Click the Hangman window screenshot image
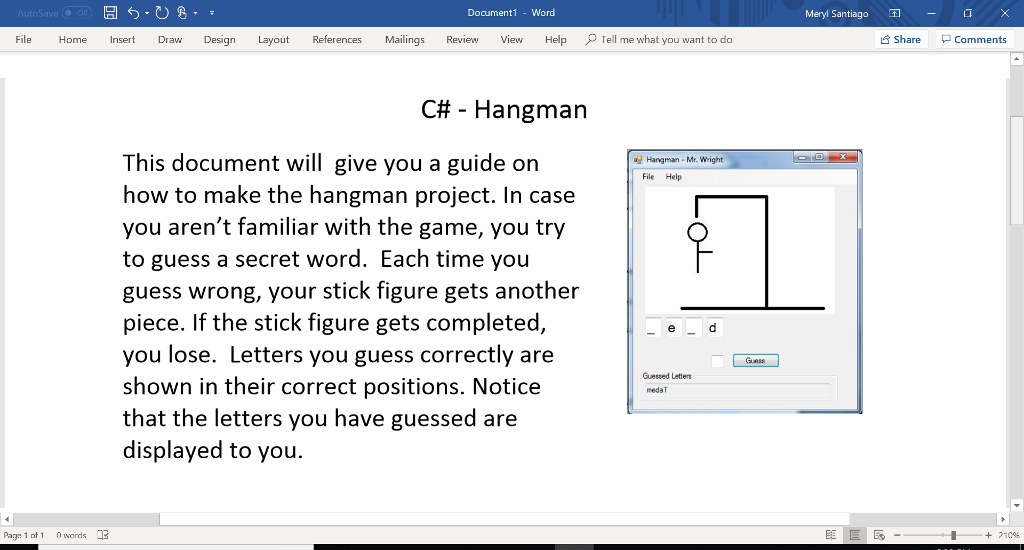1024x550 pixels. pyautogui.click(x=744, y=282)
